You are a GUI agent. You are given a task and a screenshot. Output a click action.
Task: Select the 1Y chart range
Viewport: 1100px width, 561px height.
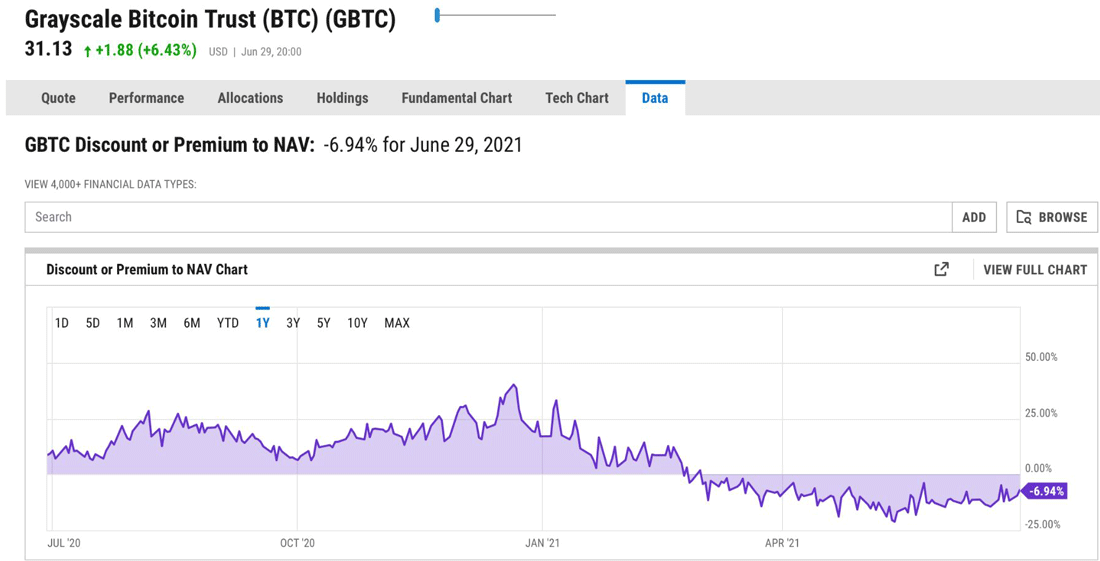pyautogui.click(x=262, y=323)
